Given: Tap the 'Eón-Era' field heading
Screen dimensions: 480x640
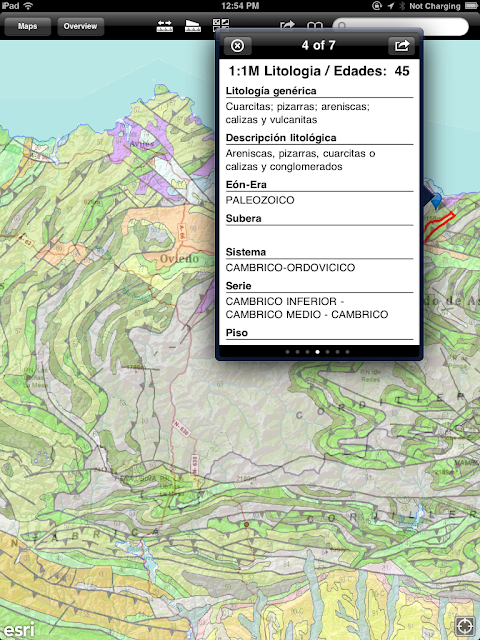Looking at the screenshot, I should [x=246, y=184].
